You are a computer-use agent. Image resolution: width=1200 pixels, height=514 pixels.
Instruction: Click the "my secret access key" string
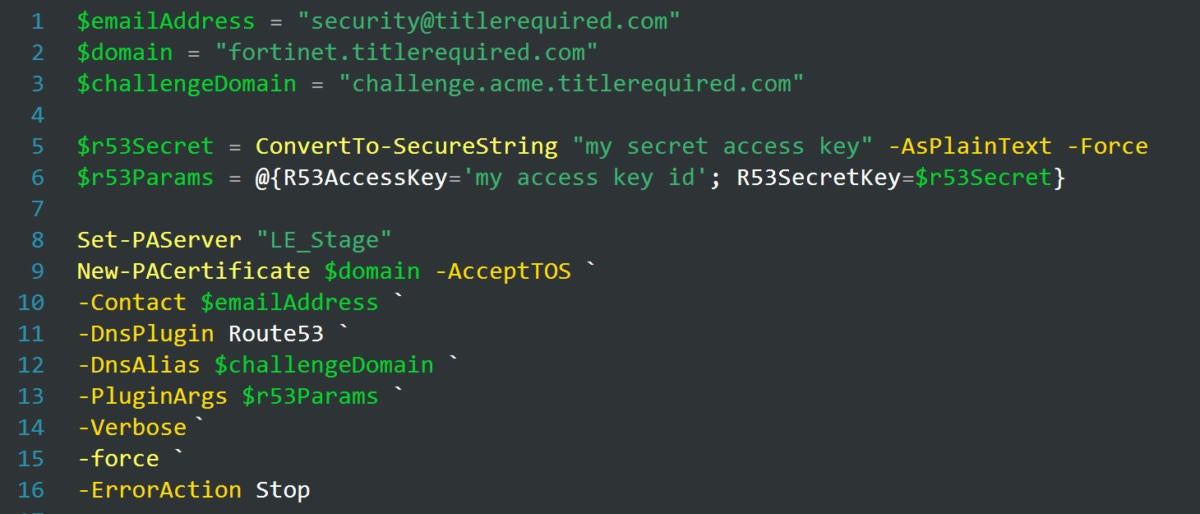(723, 146)
